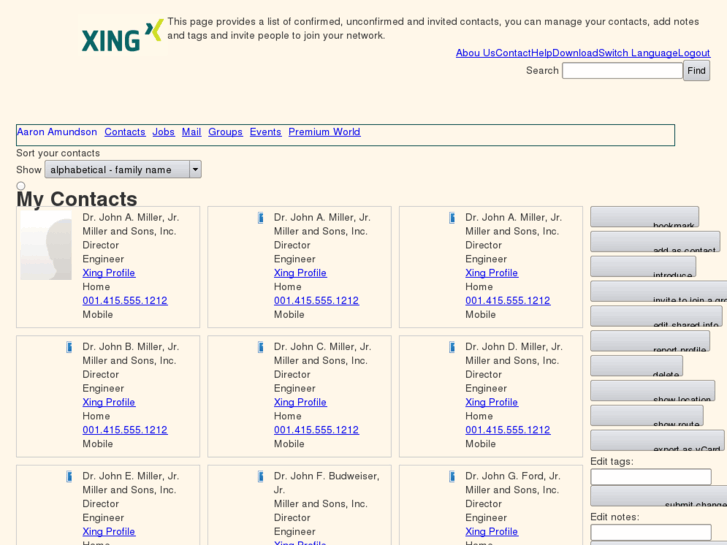
Task: Click the My Contacts heading
Action: [x=77, y=199]
